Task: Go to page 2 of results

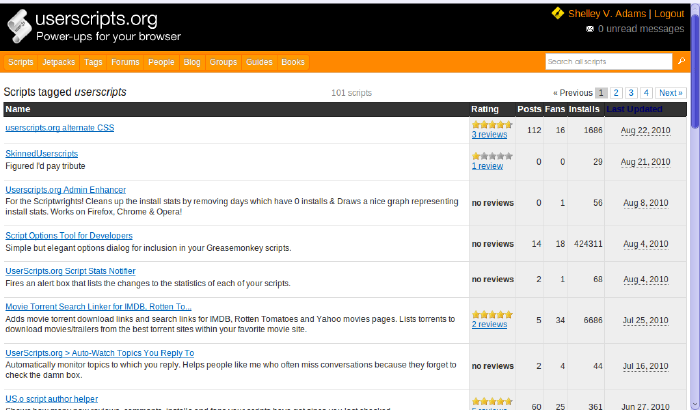Action: coord(616,93)
